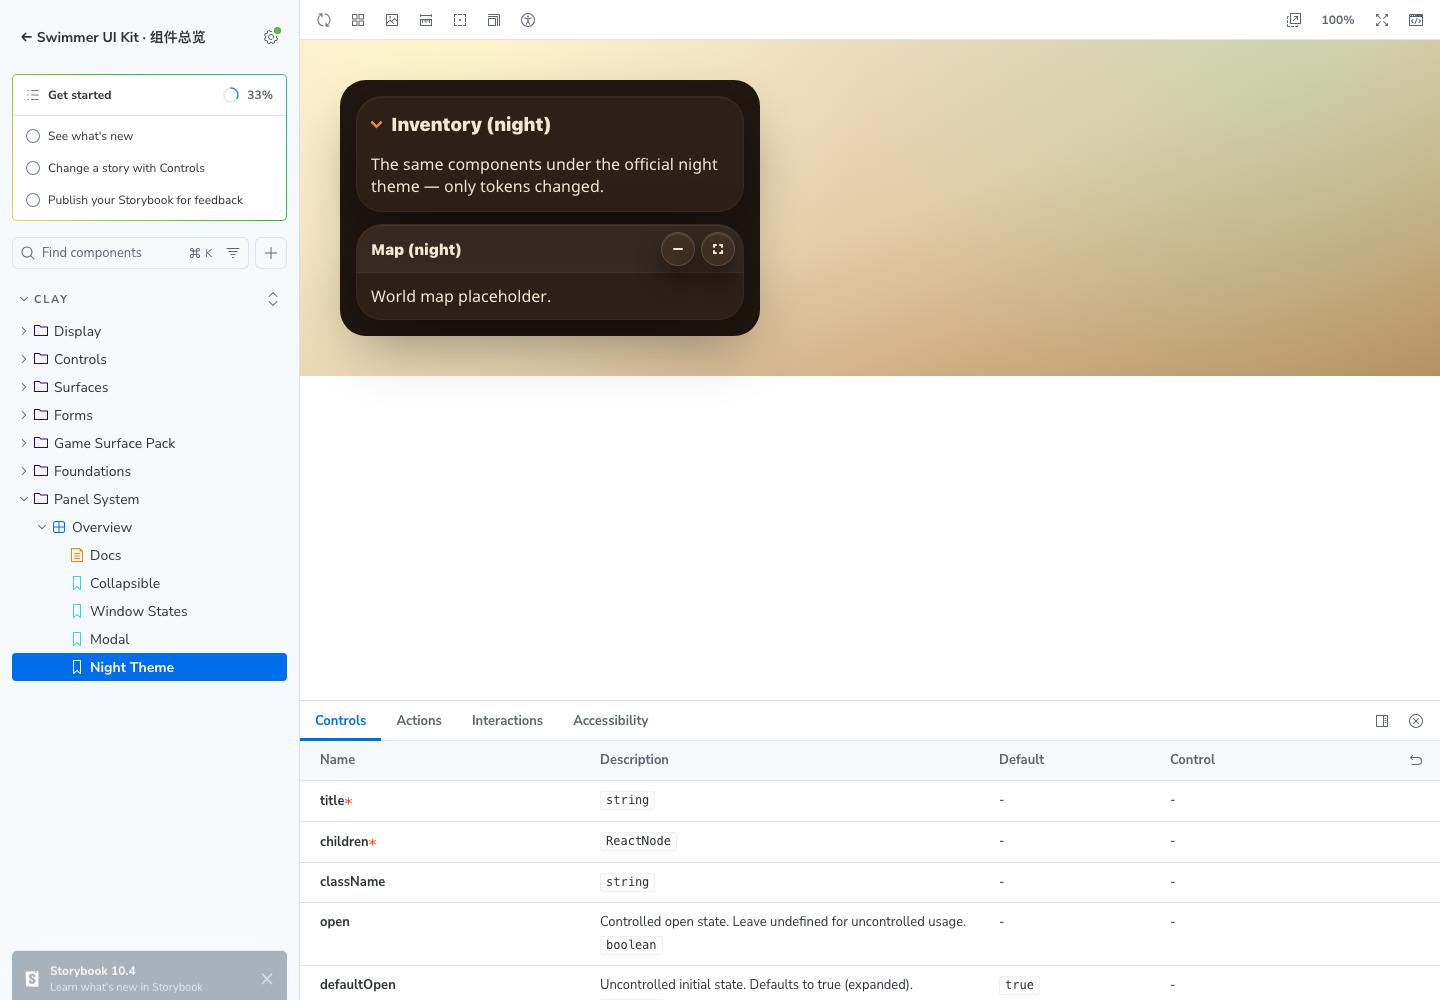Open the accessibility vision simulator icon
The image size is (1440, 1000).
click(528, 20)
